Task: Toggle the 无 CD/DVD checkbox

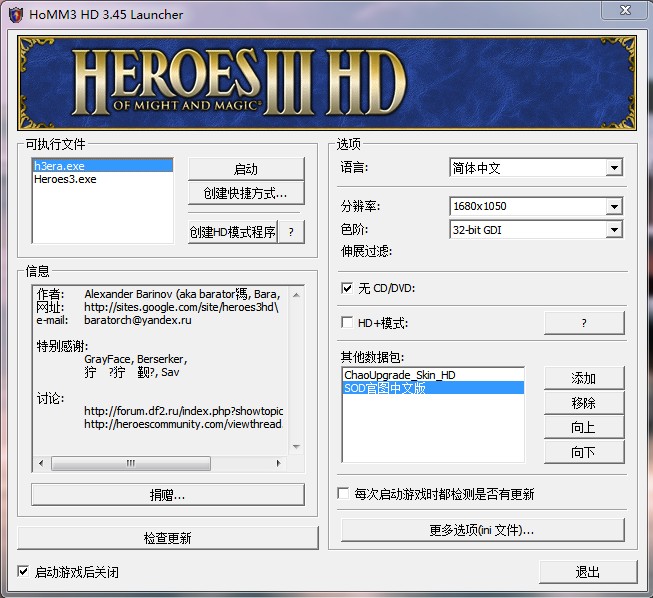Action: (347, 288)
